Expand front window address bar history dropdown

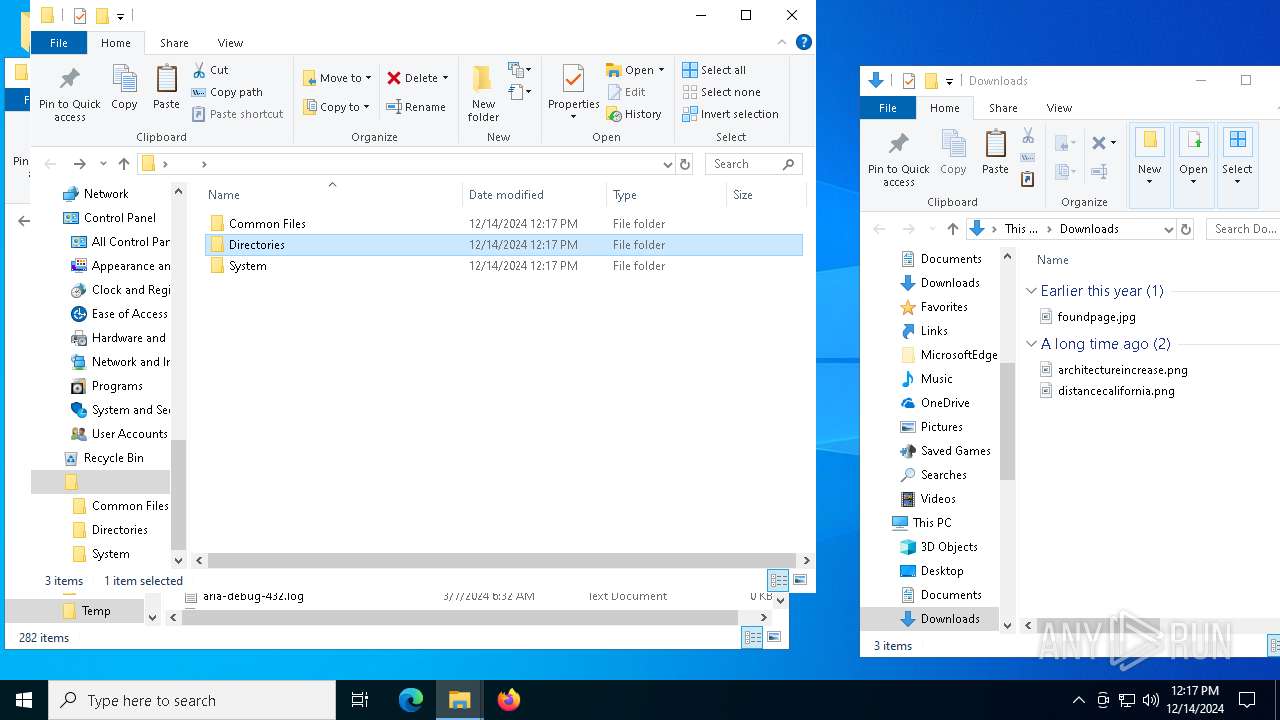[668, 164]
